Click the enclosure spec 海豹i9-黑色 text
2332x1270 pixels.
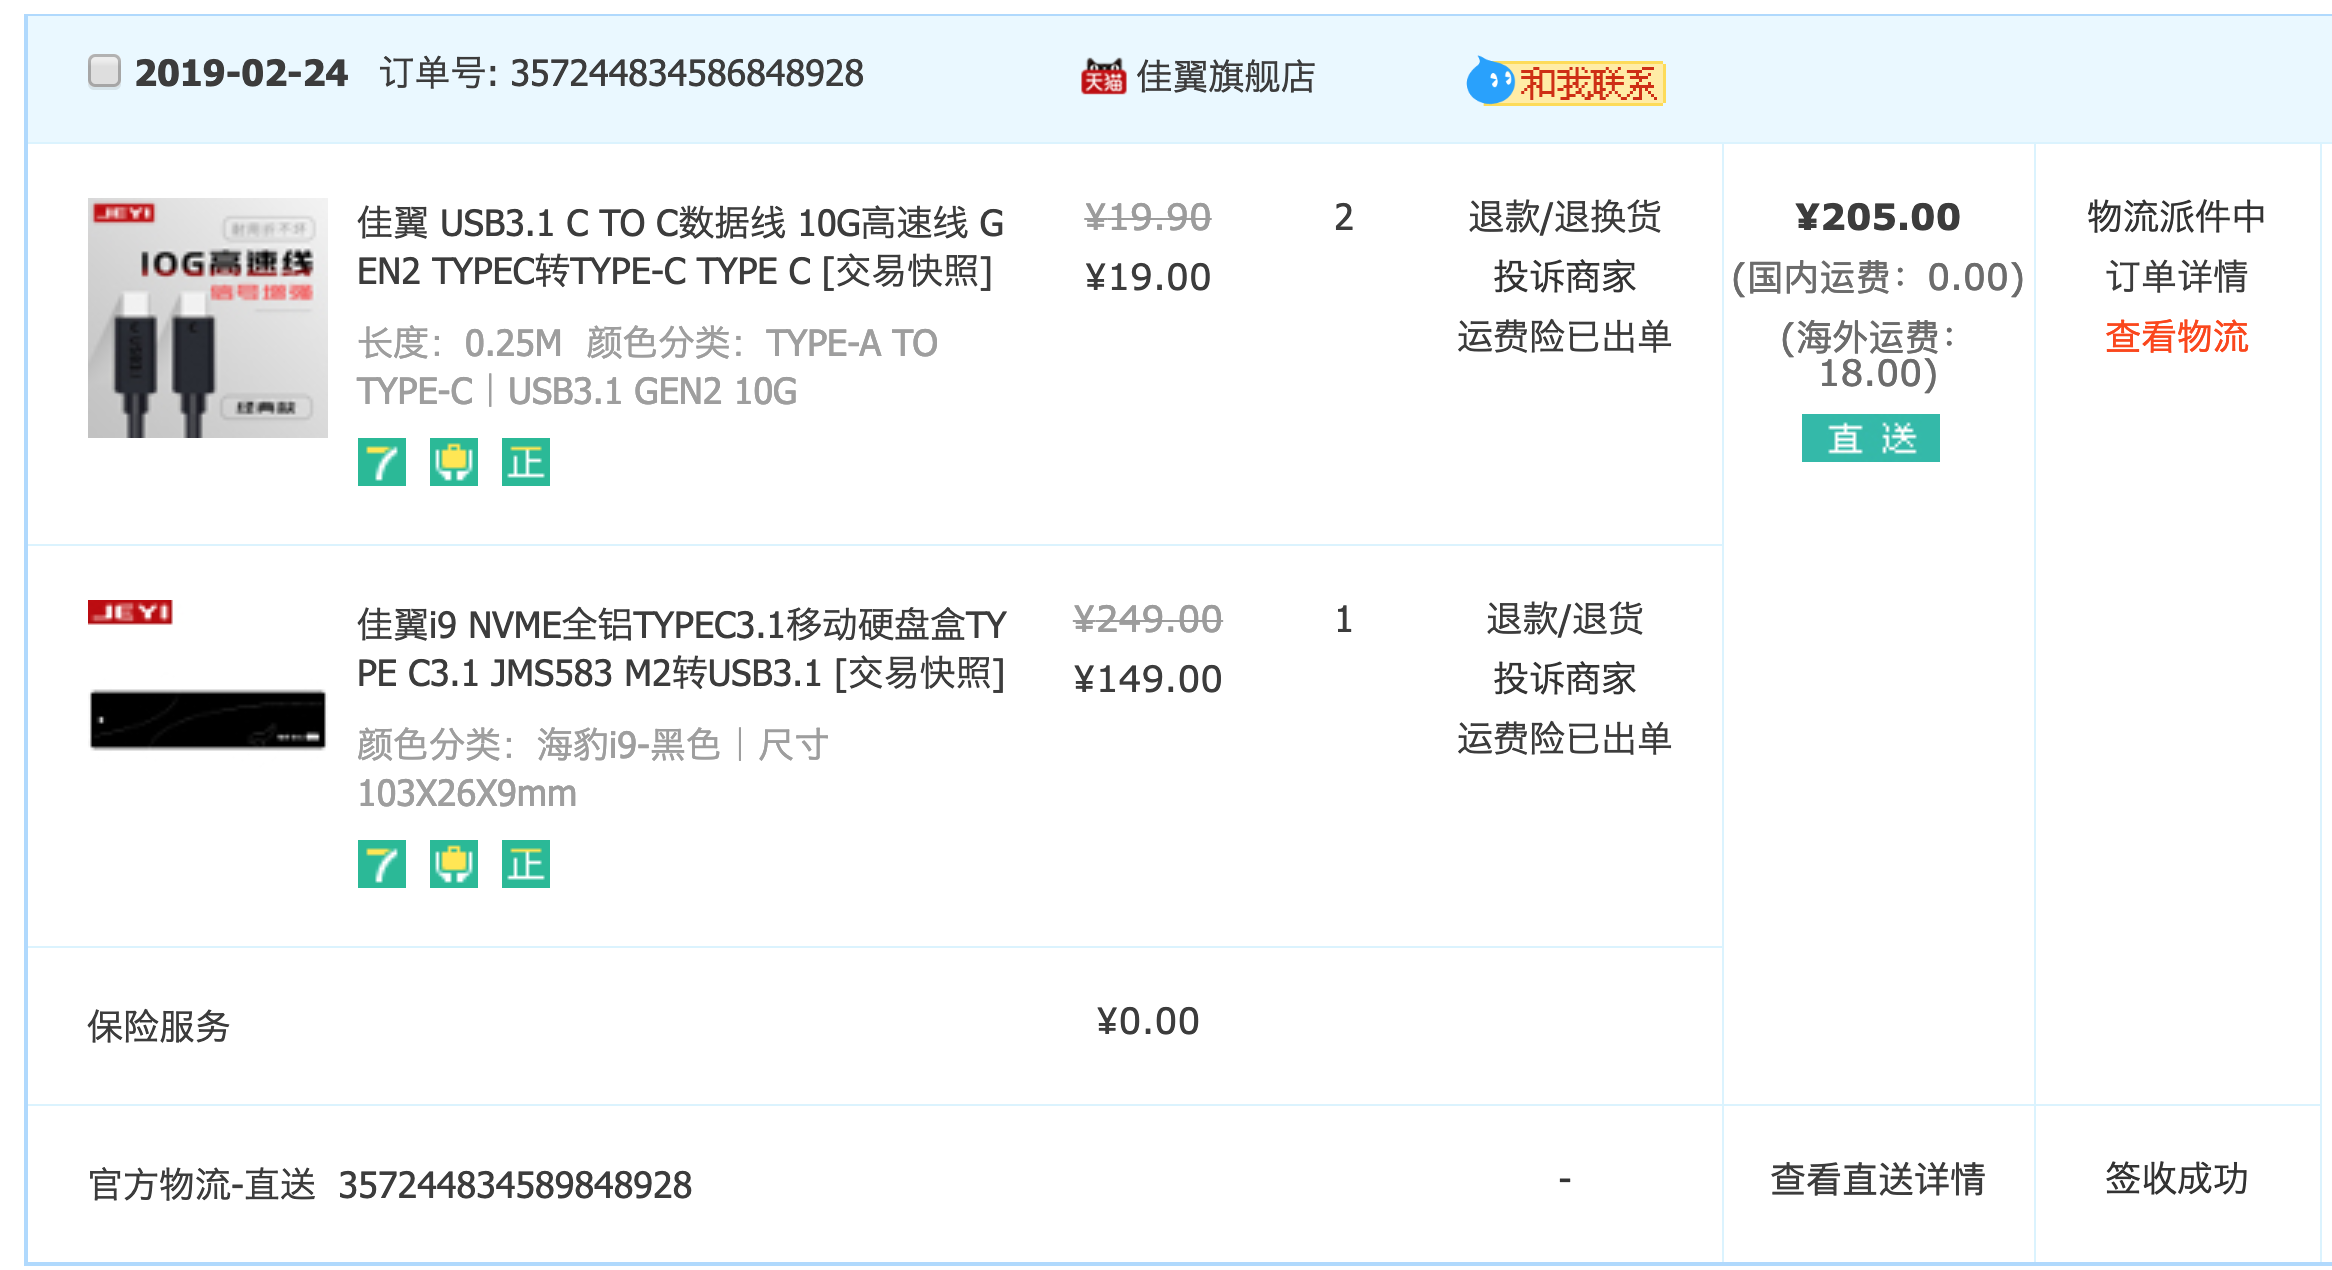pos(629,745)
